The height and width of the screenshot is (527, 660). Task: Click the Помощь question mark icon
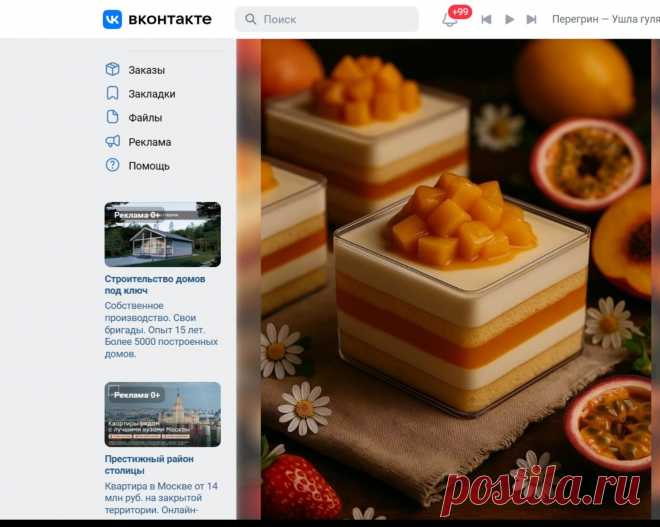(x=112, y=165)
